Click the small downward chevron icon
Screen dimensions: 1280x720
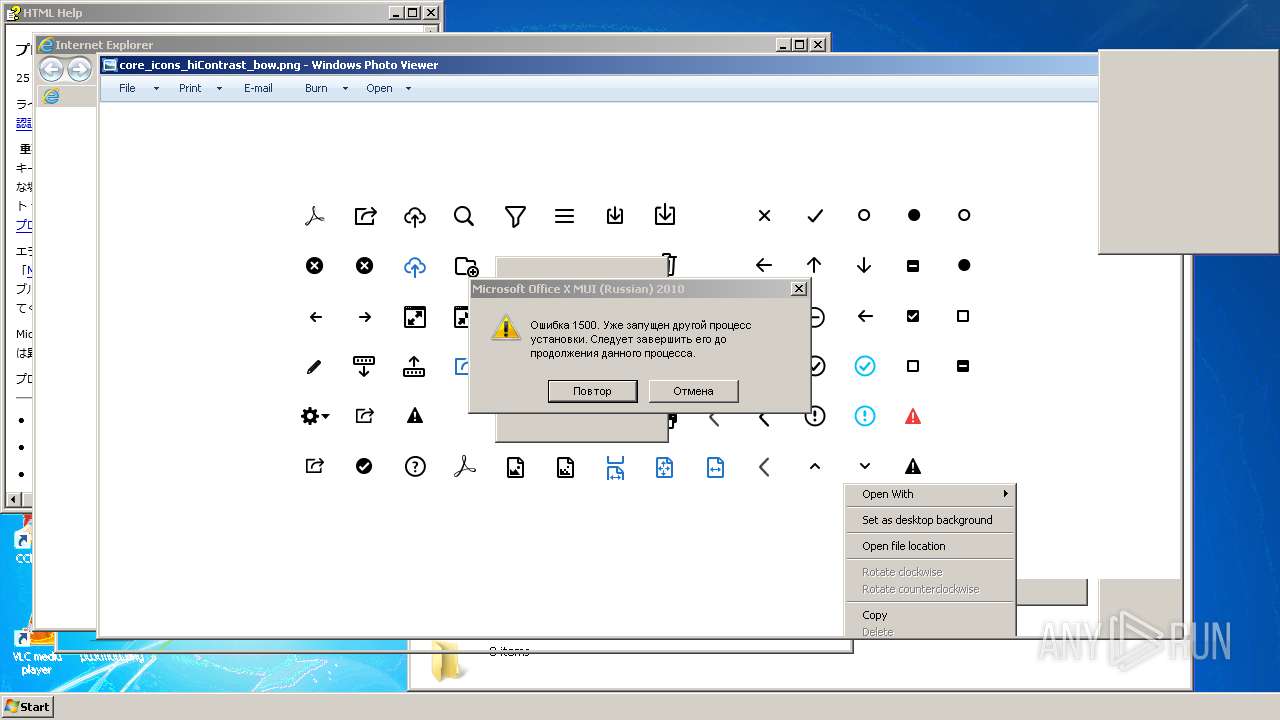(x=865, y=466)
